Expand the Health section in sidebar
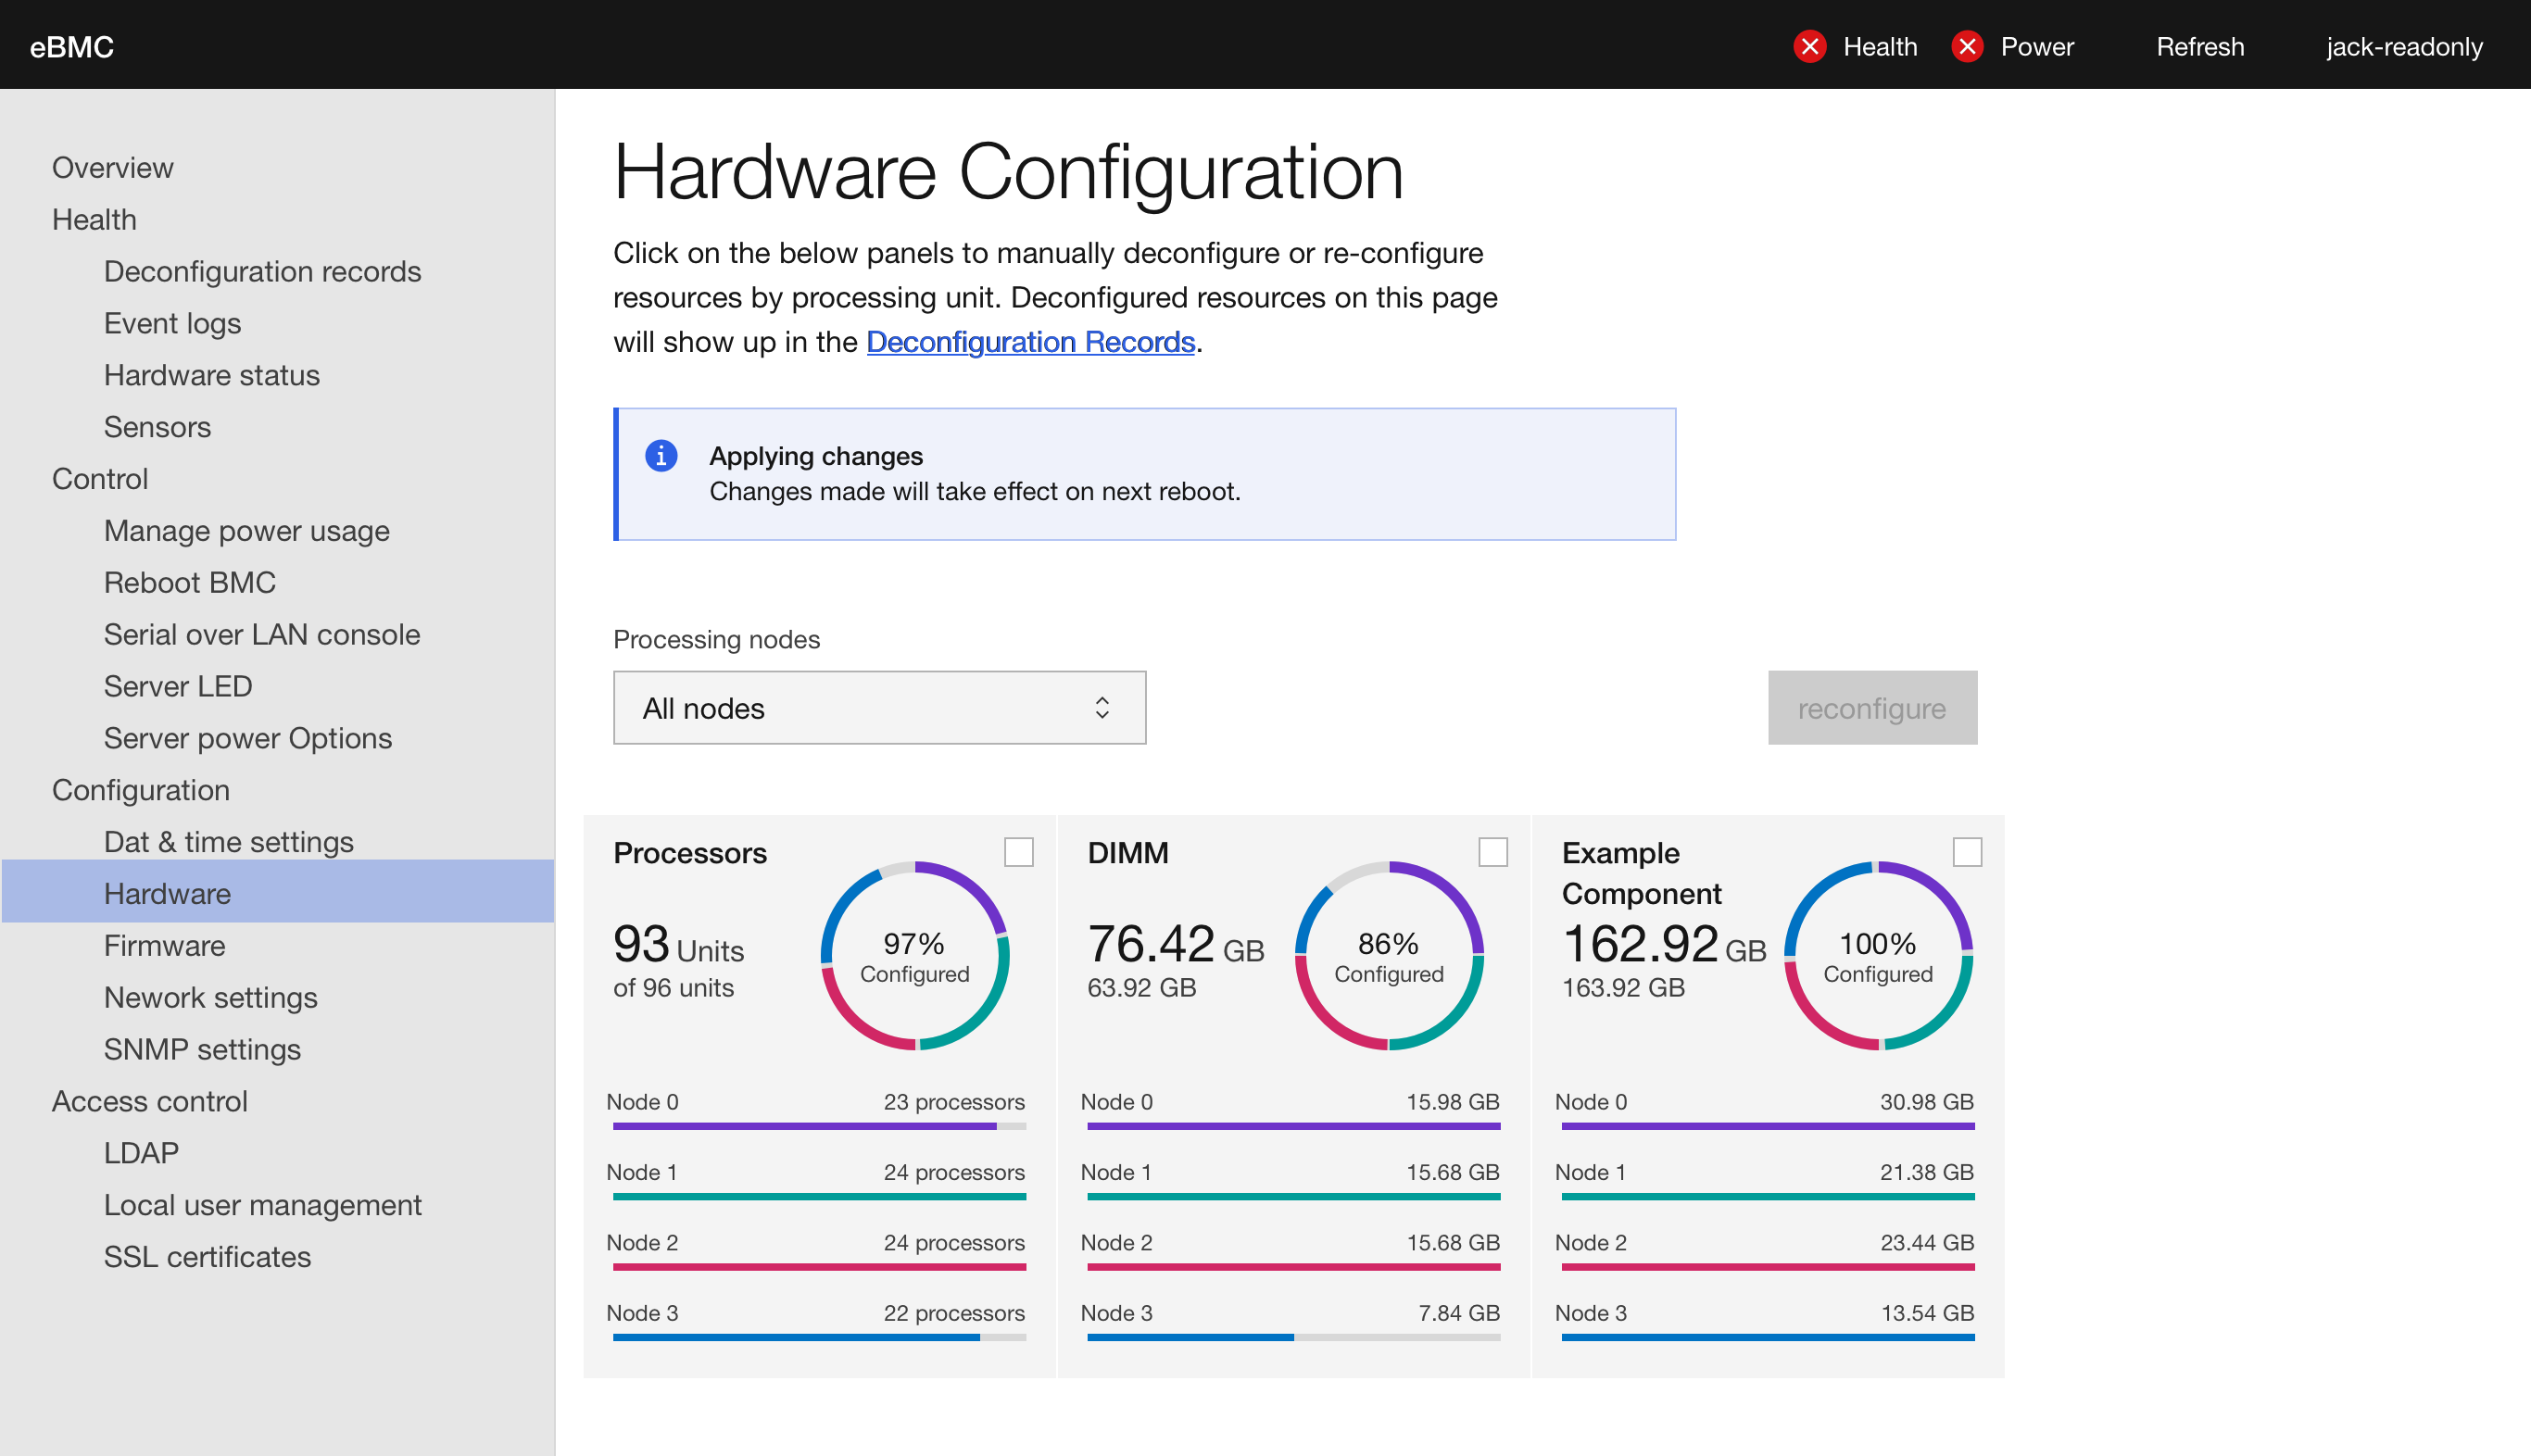The image size is (2531, 1456). (94, 219)
